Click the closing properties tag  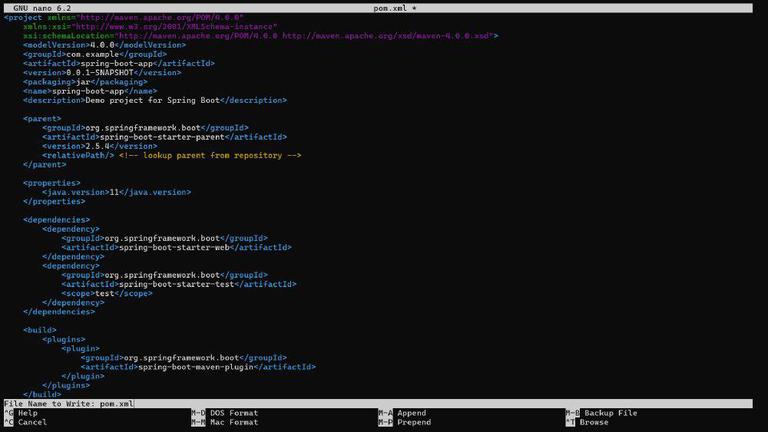click(54, 201)
